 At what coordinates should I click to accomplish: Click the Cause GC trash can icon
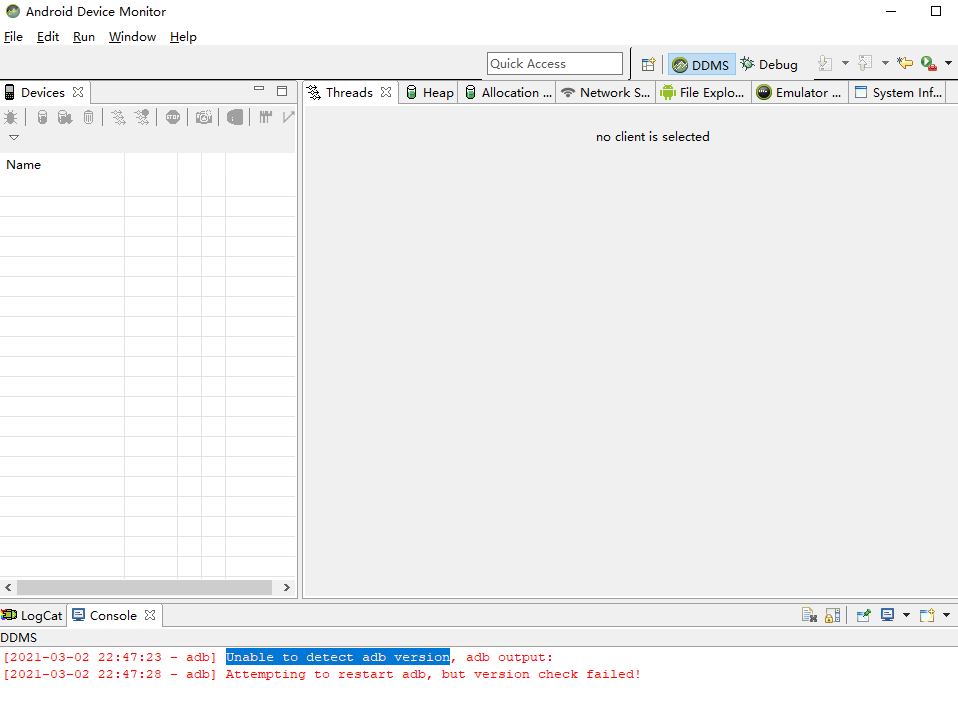(89, 117)
